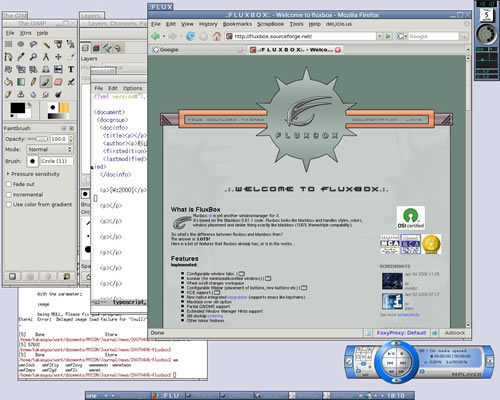
Task: Select the Clone stamp tool
Action: coord(21,94)
